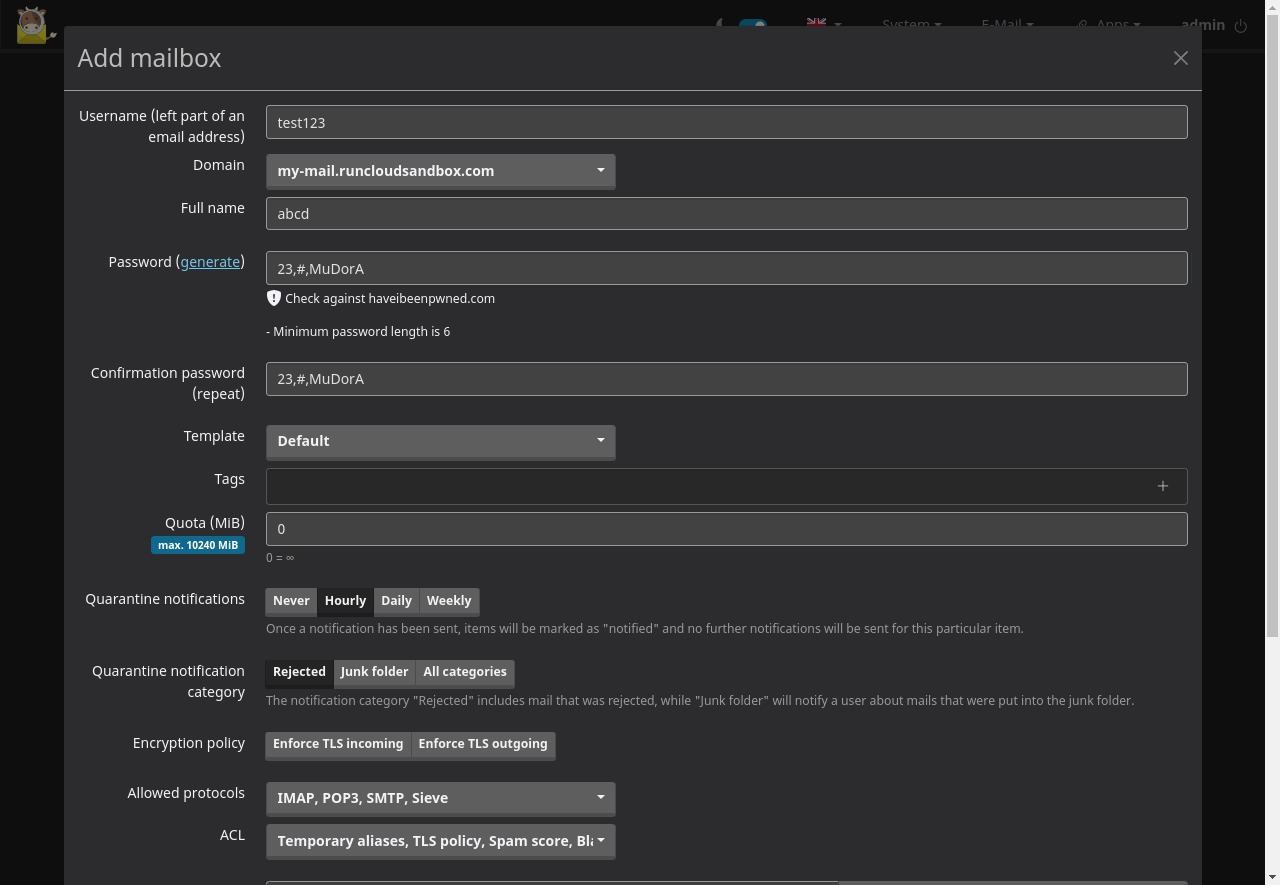Enable Enforce TLS incoming

coord(338,744)
